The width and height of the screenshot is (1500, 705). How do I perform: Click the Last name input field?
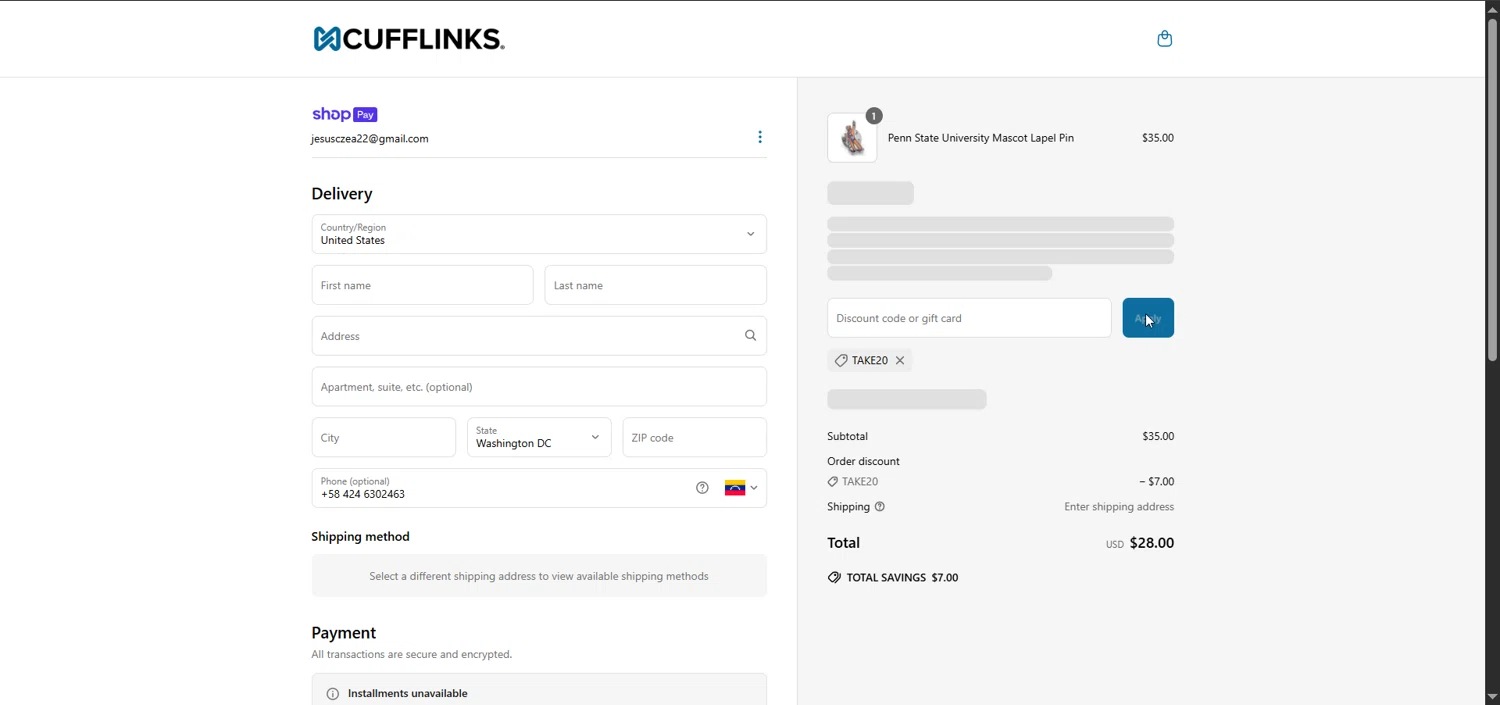655,286
